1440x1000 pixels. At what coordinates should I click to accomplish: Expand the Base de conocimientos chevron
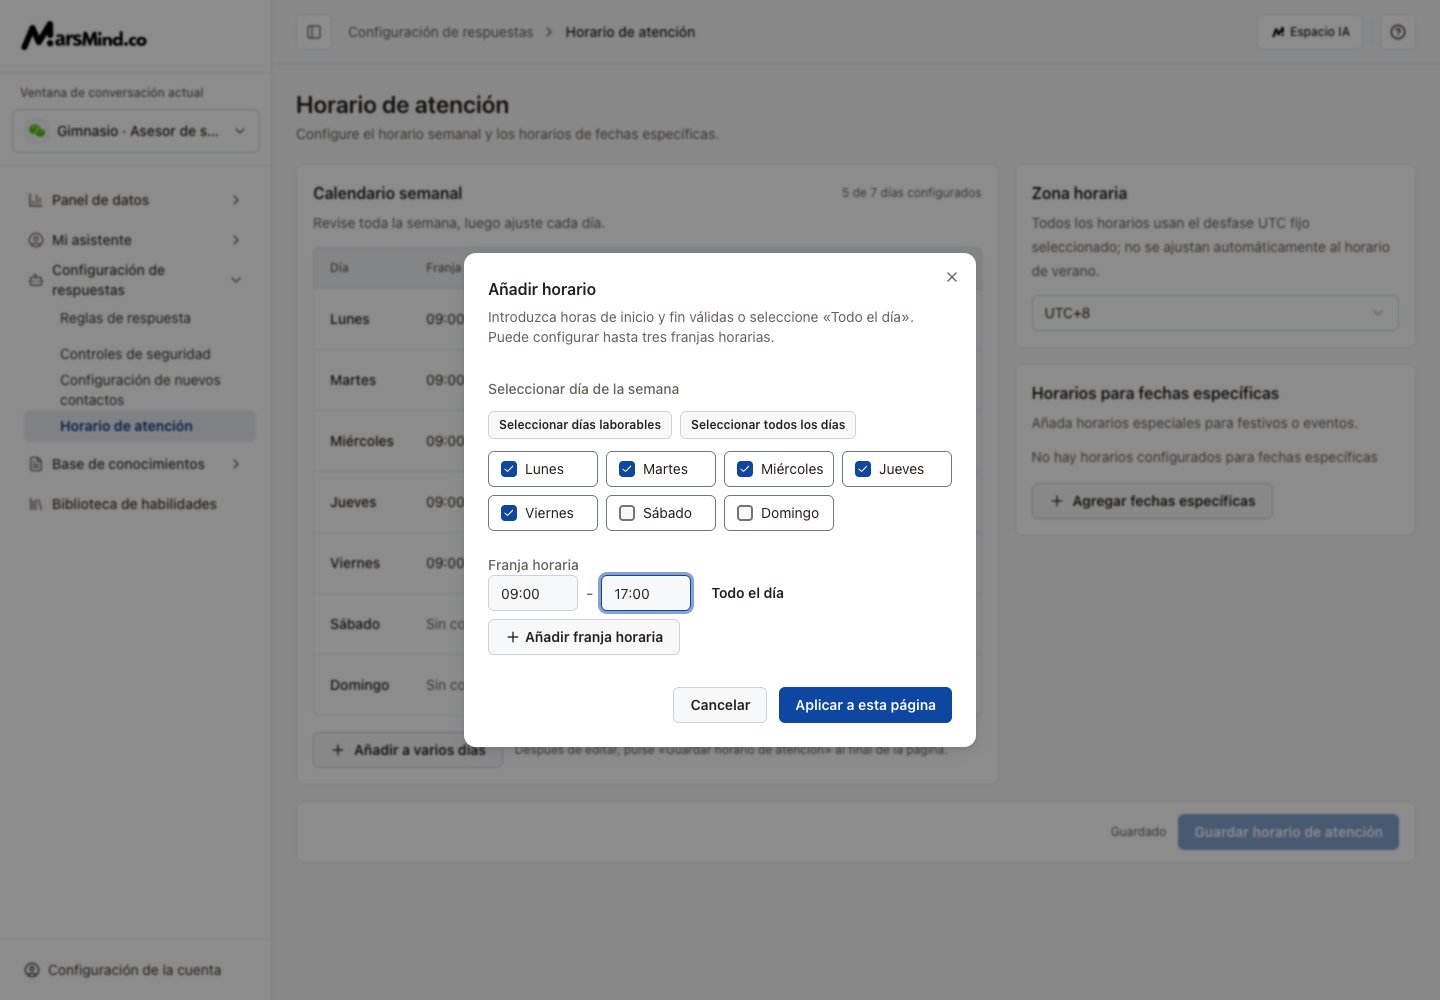click(x=236, y=464)
